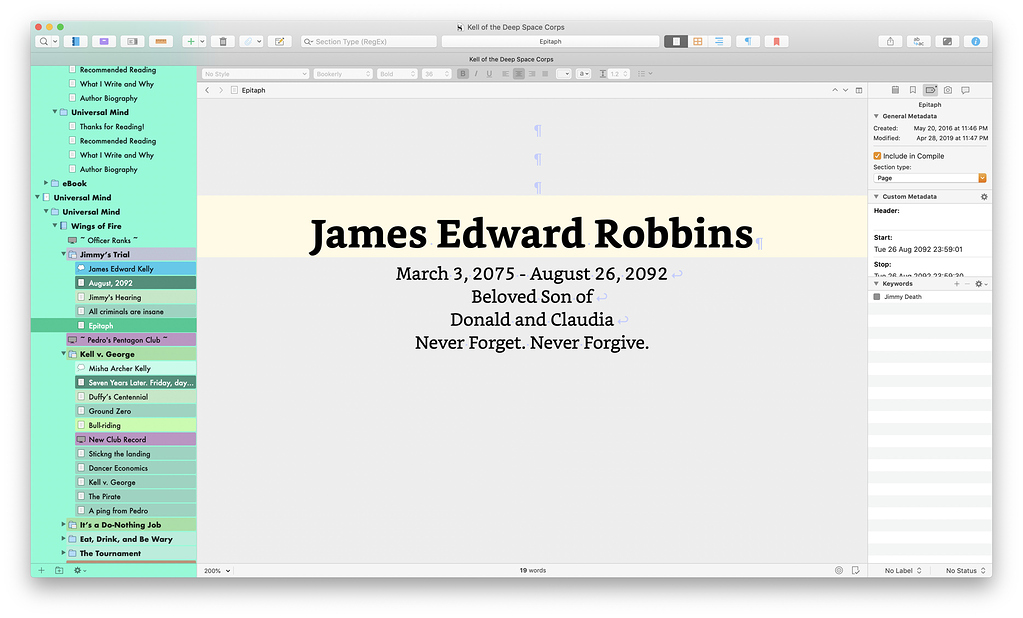This screenshot has height=618, width=1023.
Task: Click the split editor icon in the header
Action: [x=858, y=89]
